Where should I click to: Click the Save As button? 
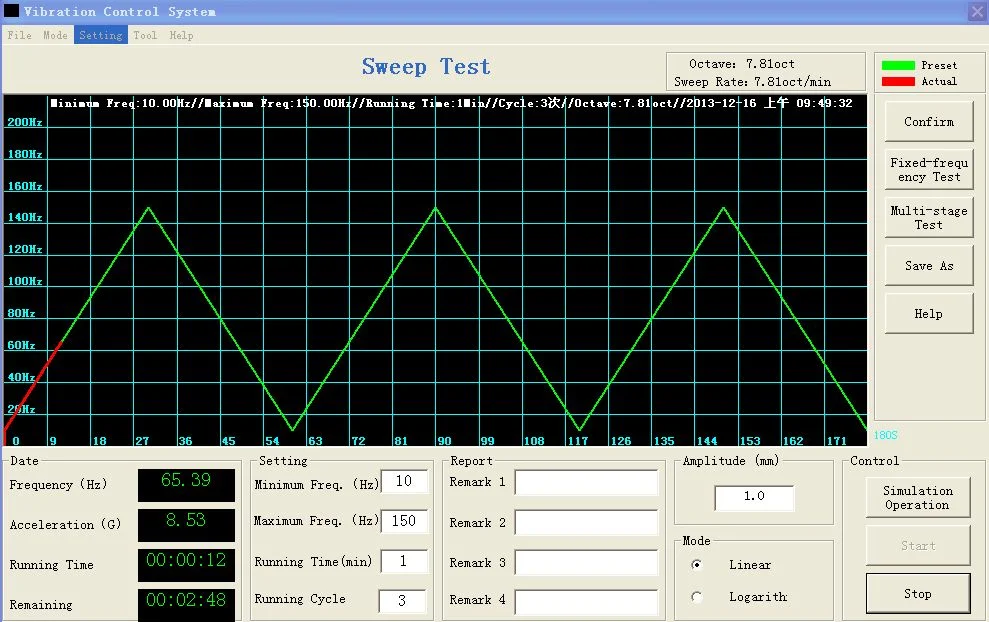coord(928,266)
